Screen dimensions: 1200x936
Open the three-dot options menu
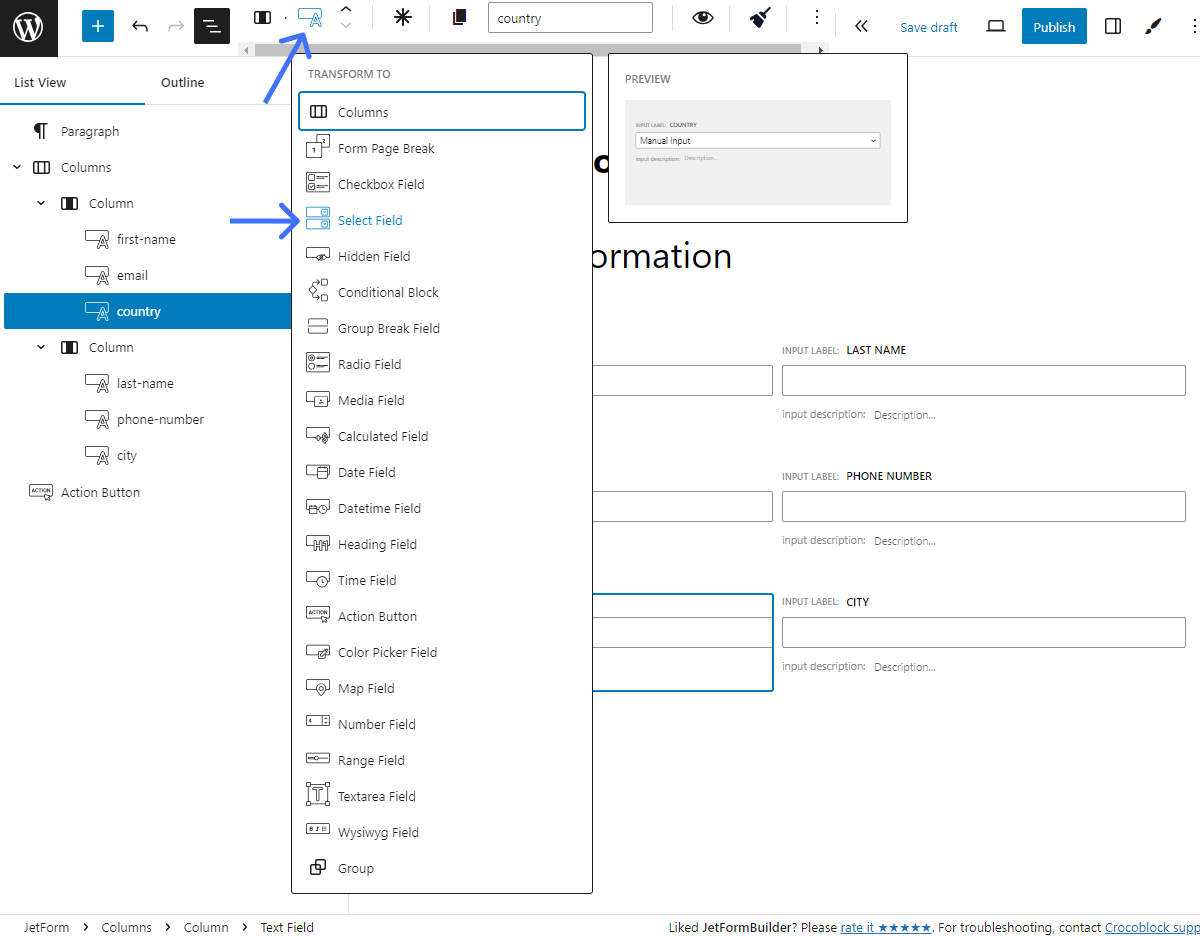[817, 17]
